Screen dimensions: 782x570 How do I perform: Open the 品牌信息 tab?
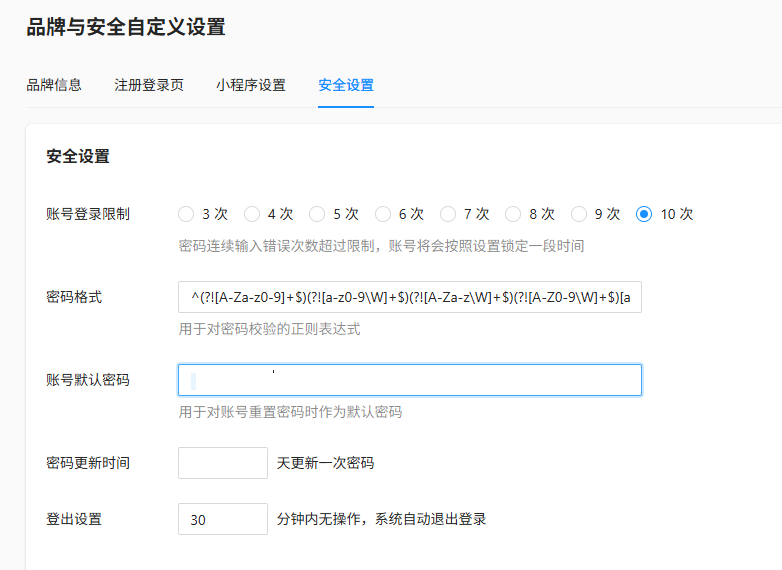[x=54, y=85]
